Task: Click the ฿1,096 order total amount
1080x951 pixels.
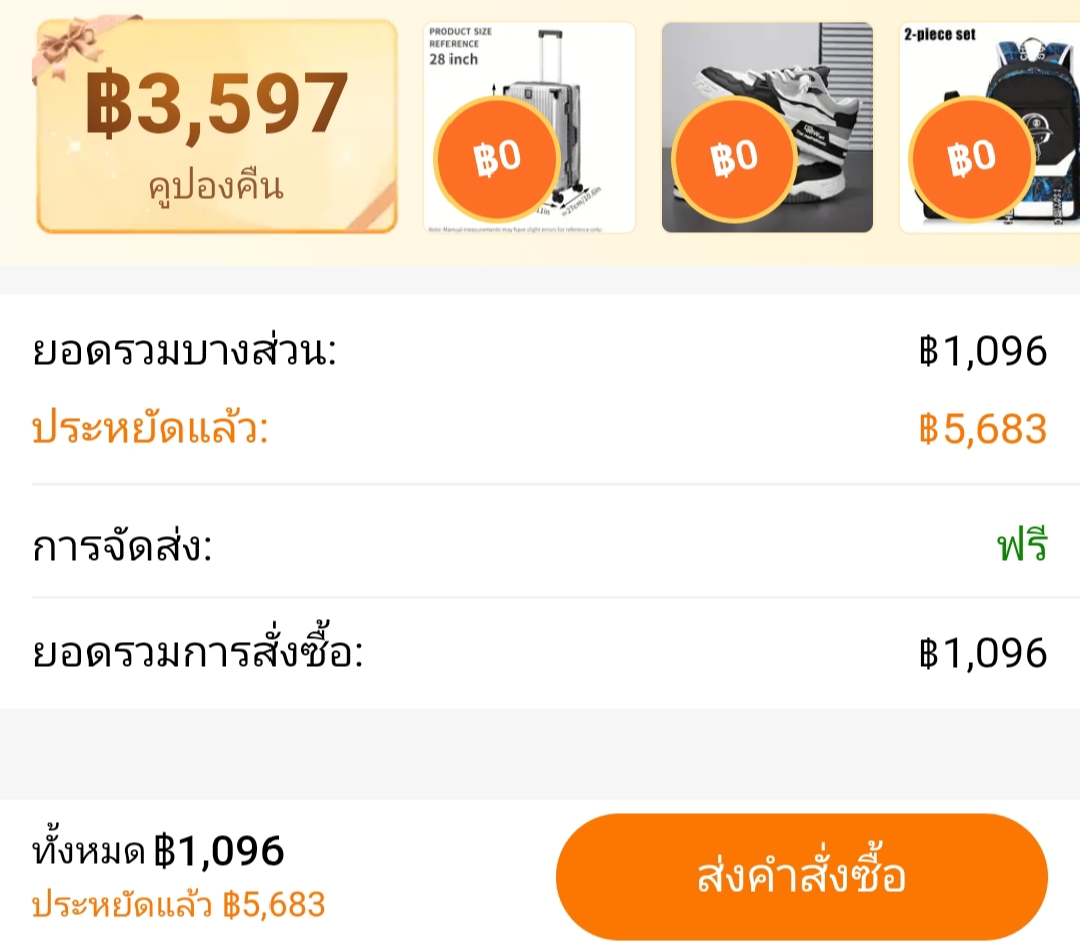Action: click(983, 654)
